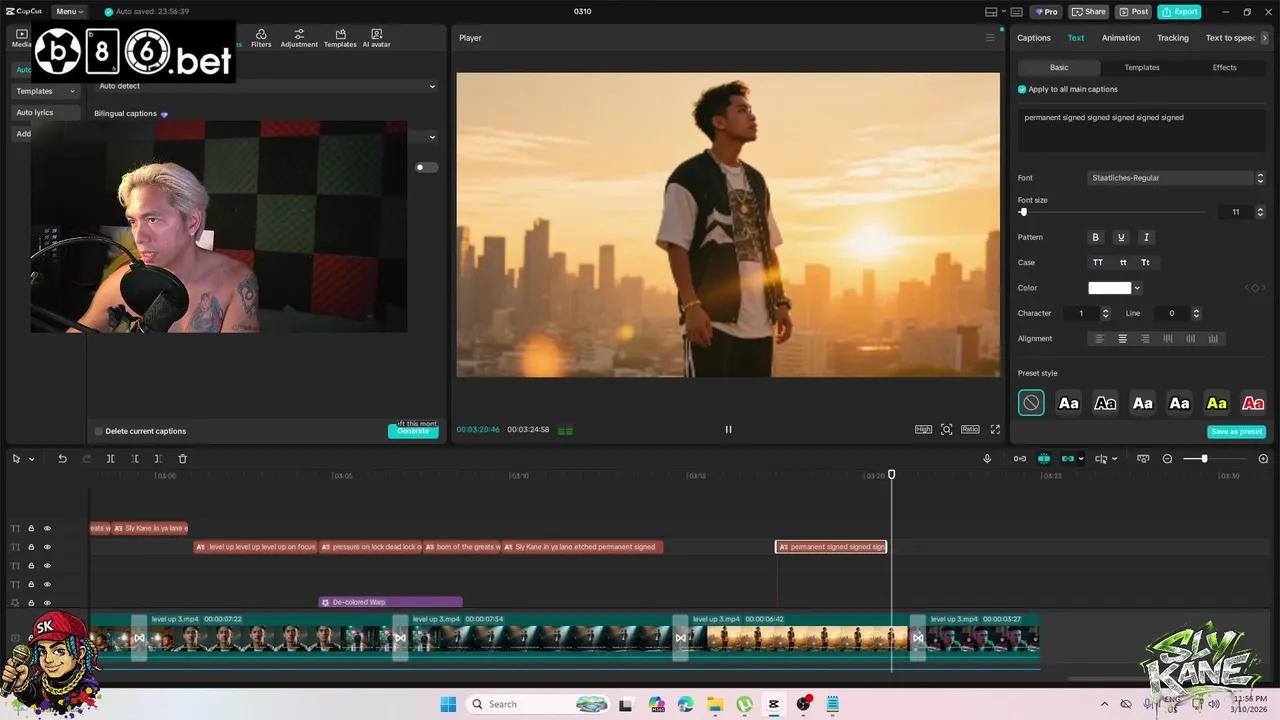Switch to the Tracking tab

tap(1173, 38)
